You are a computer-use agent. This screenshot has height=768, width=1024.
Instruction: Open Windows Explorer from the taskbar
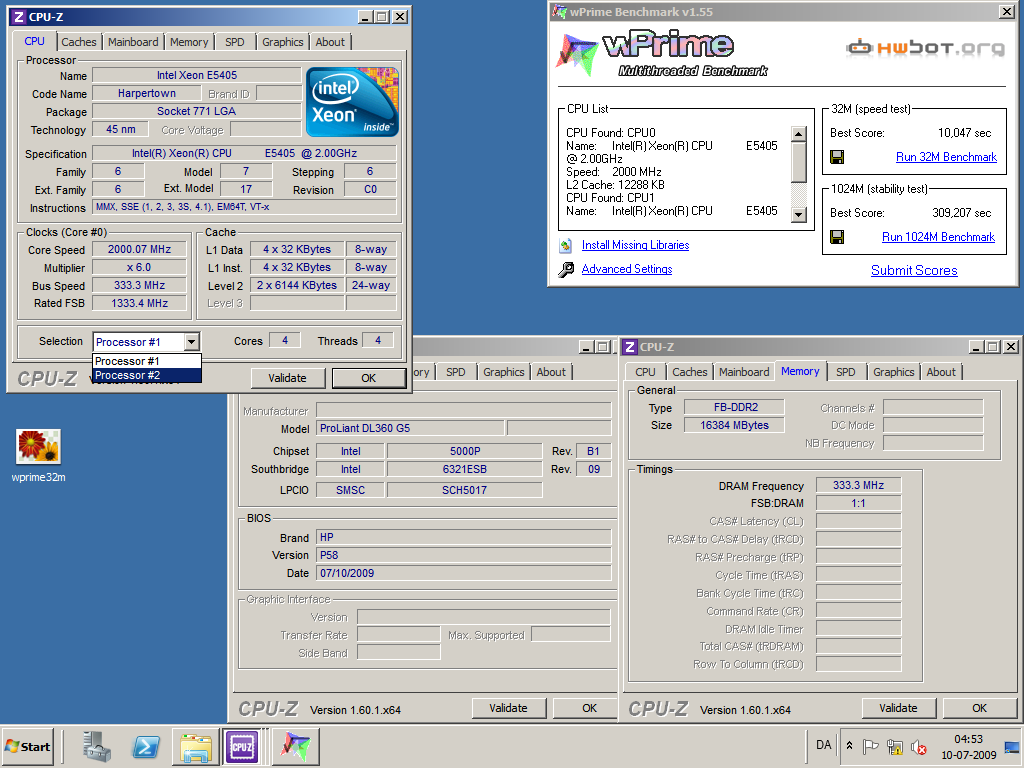point(196,746)
